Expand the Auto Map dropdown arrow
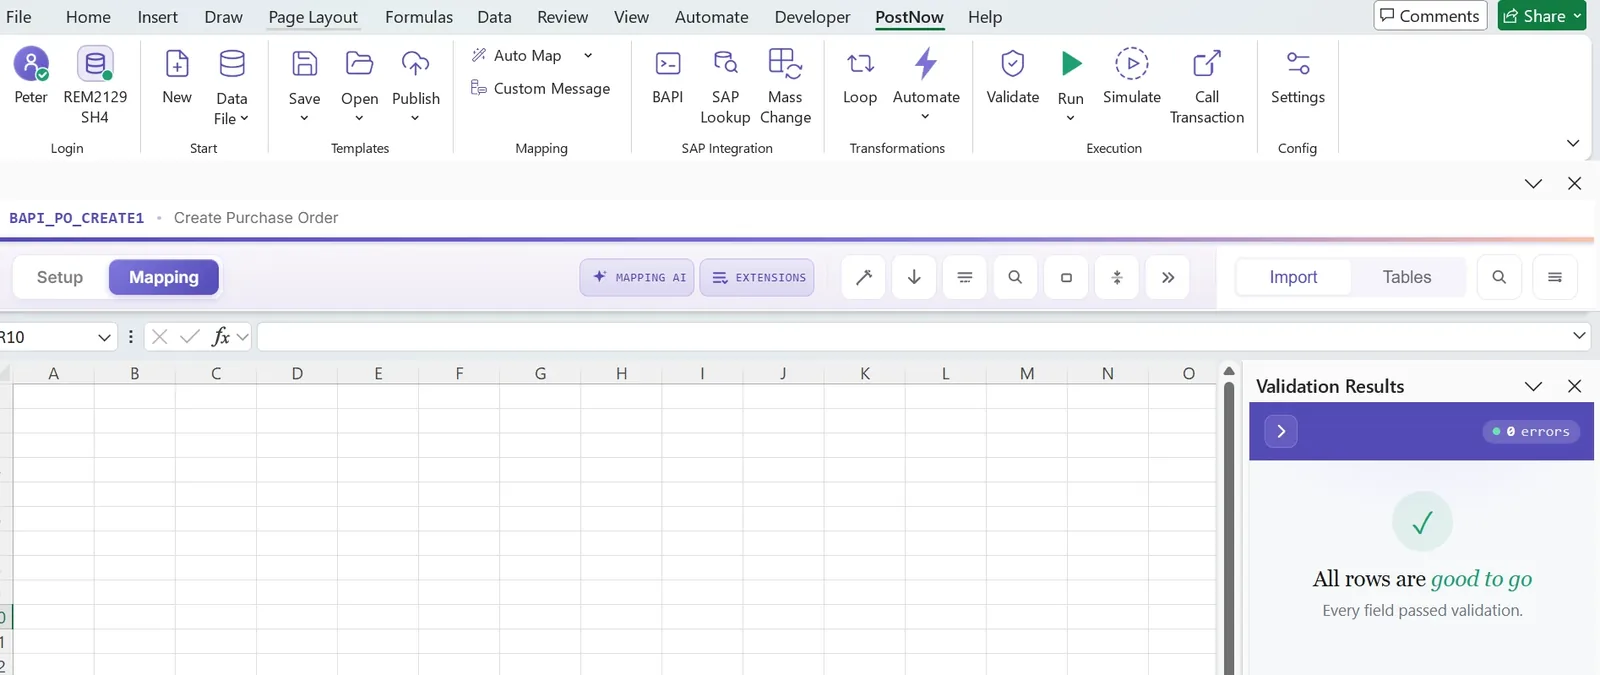 [588, 55]
